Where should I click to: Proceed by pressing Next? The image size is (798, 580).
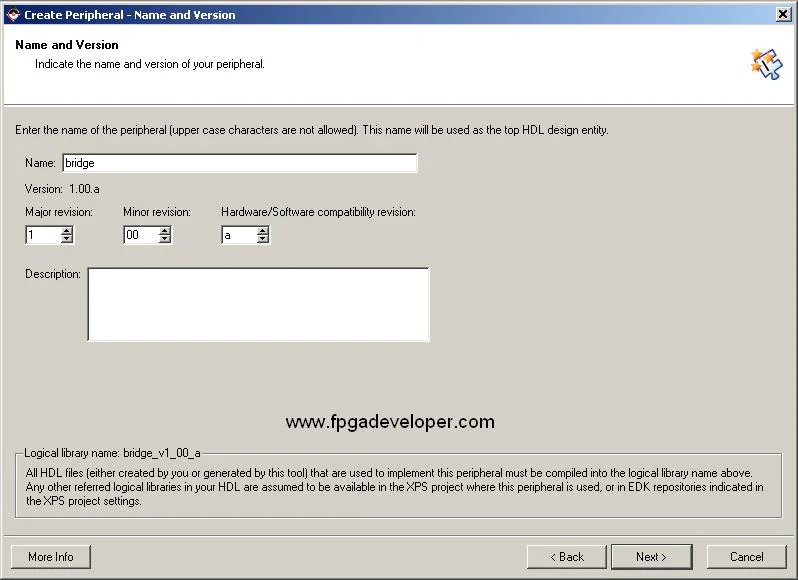[x=650, y=557]
